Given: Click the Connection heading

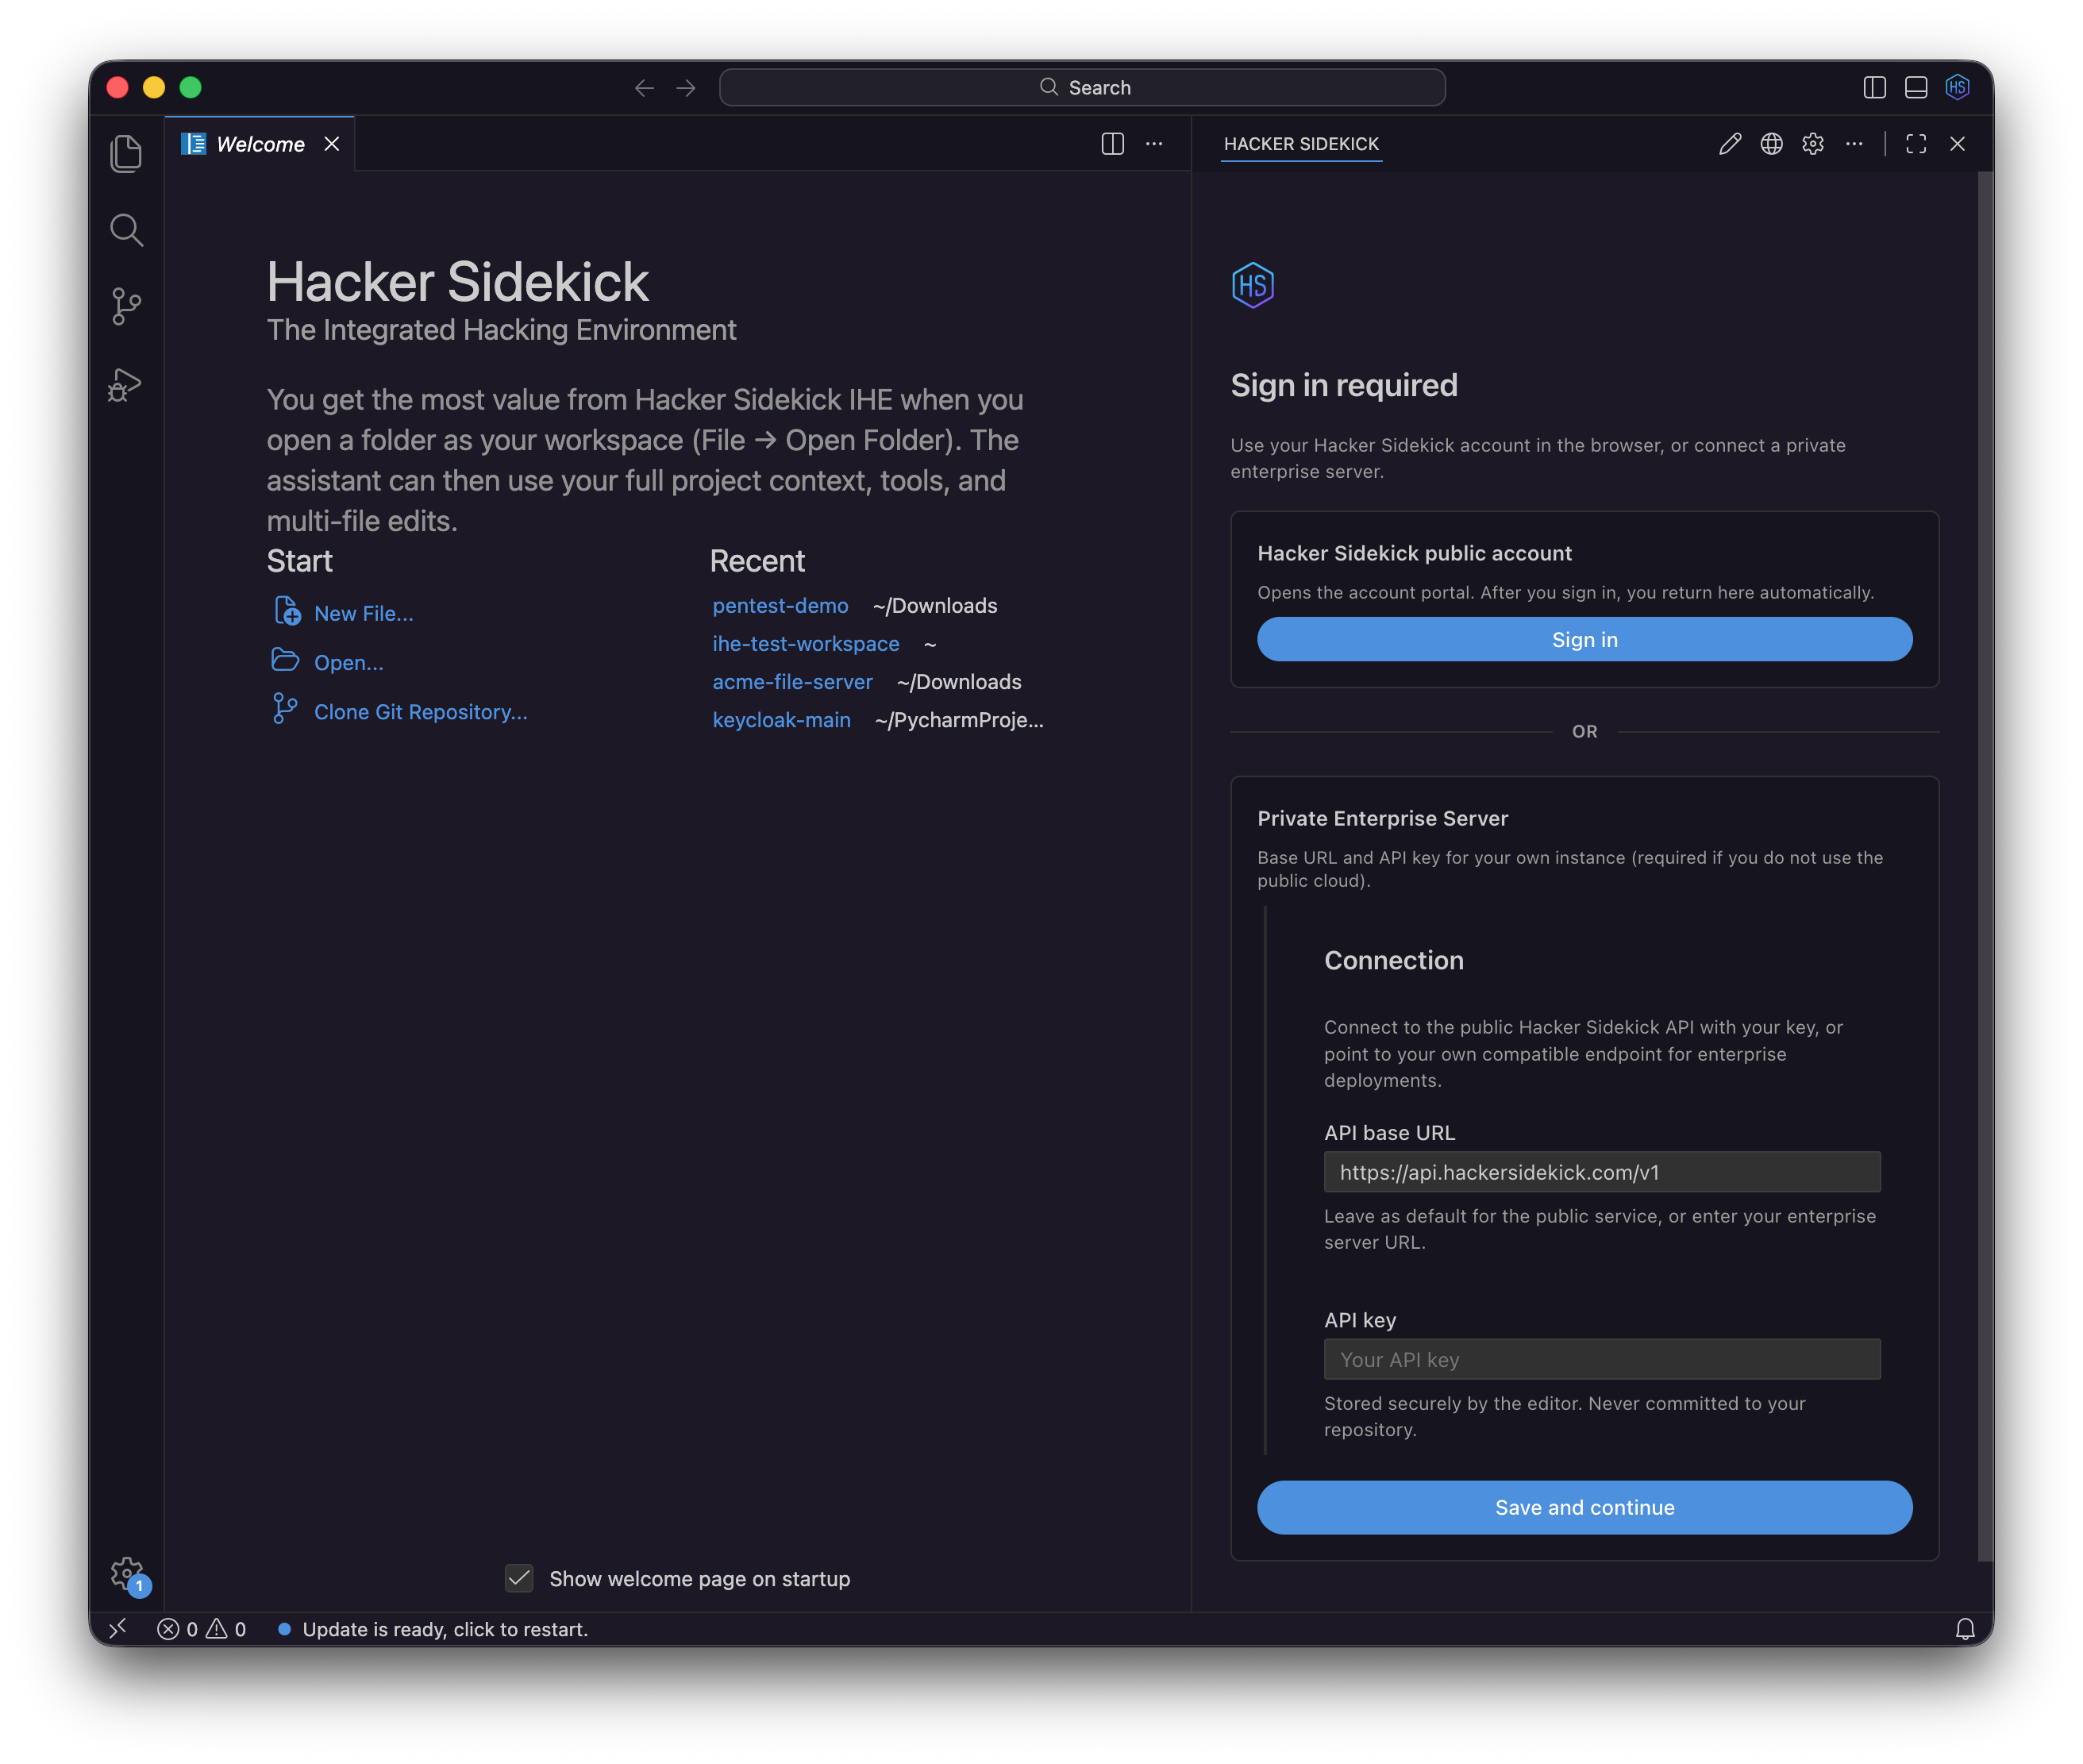Looking at the screenshot, I should coord(1394,961).
